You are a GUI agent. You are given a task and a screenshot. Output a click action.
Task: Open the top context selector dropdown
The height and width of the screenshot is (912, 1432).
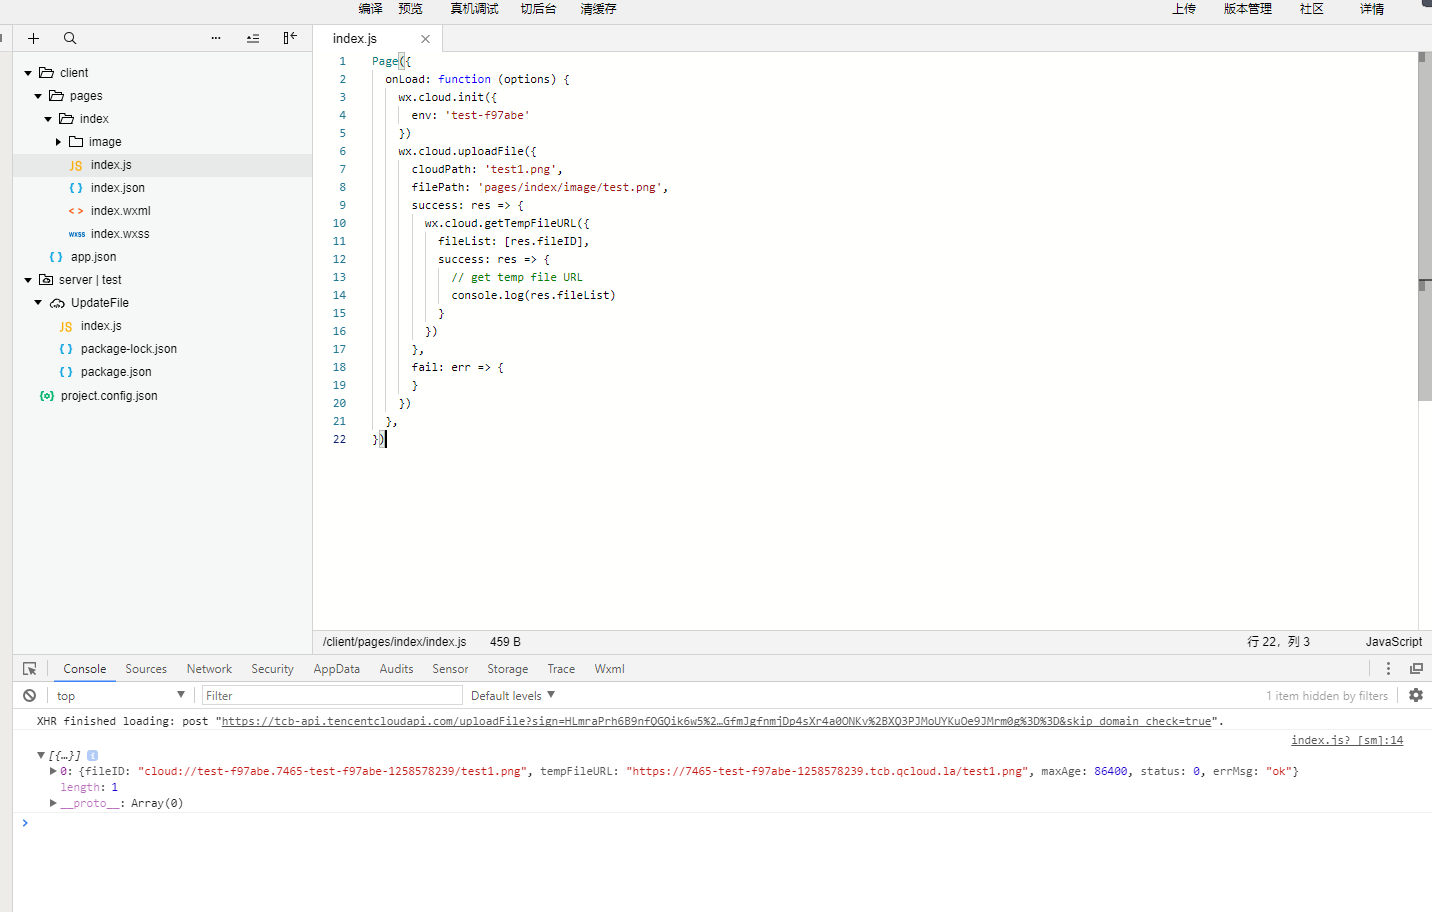(x=120, y=695)
